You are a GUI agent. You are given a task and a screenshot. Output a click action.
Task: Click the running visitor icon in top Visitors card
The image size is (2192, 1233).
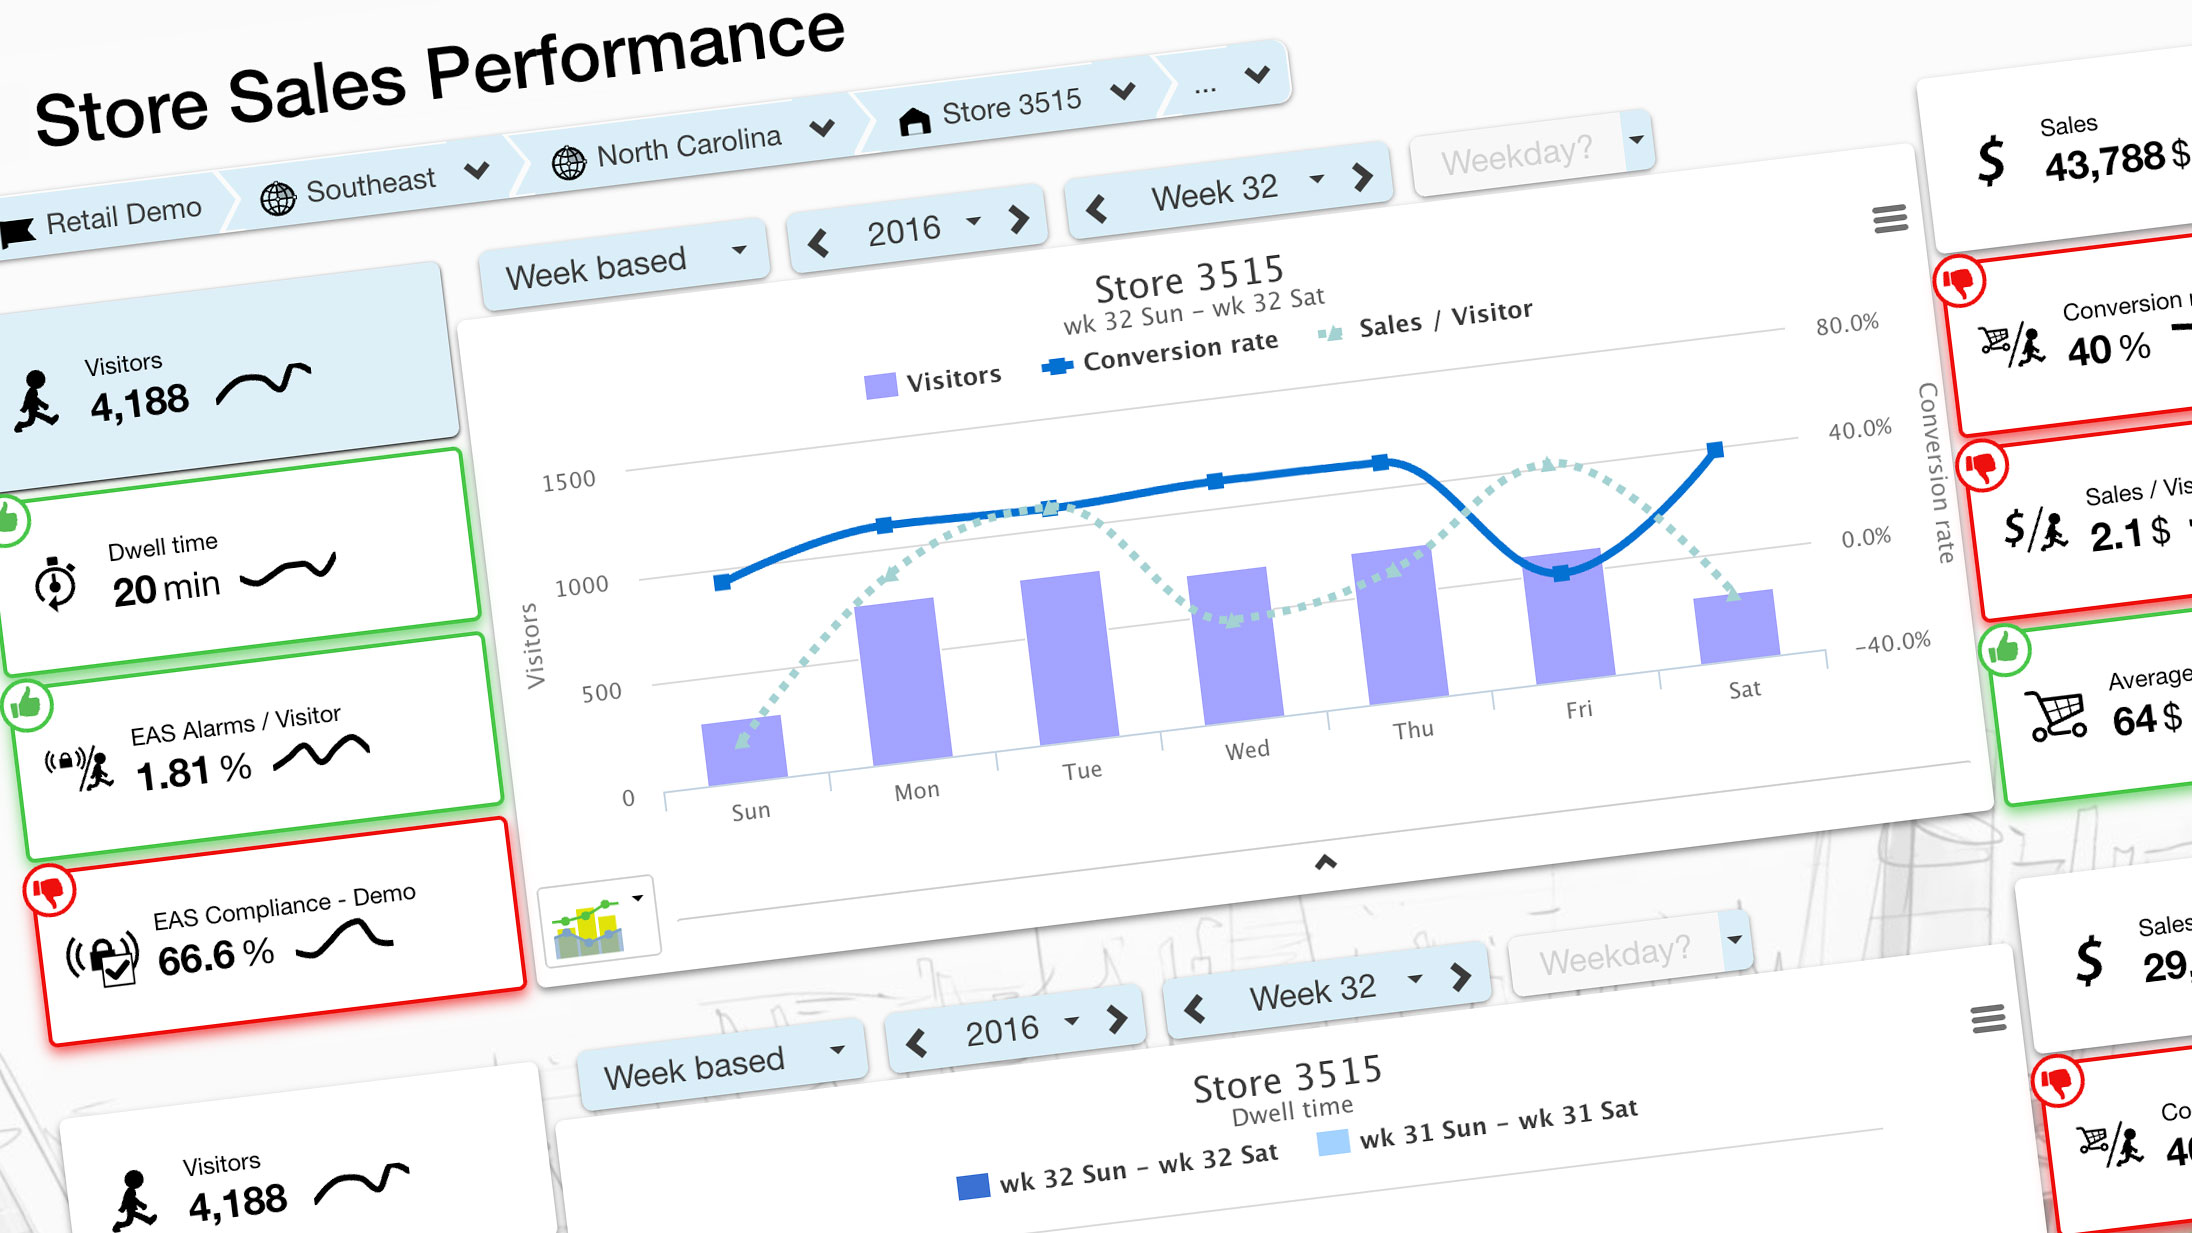point(36,401)
